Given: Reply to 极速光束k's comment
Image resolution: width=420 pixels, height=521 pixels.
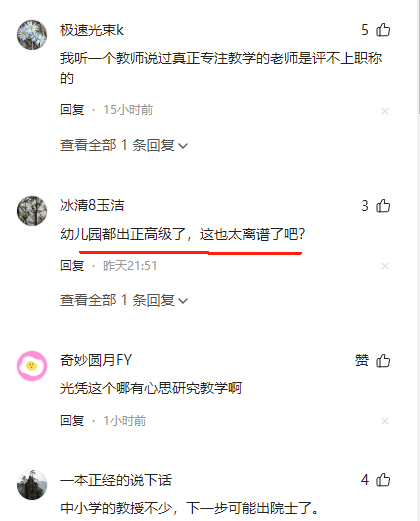Looking at the screenshot, I should pos(72,110).
